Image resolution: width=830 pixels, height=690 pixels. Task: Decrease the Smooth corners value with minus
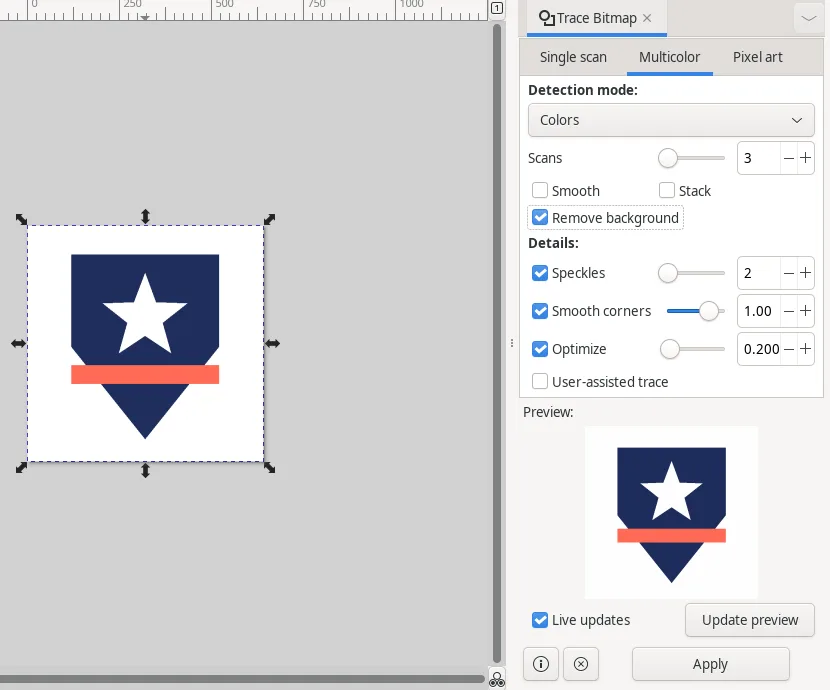[789, 311]
